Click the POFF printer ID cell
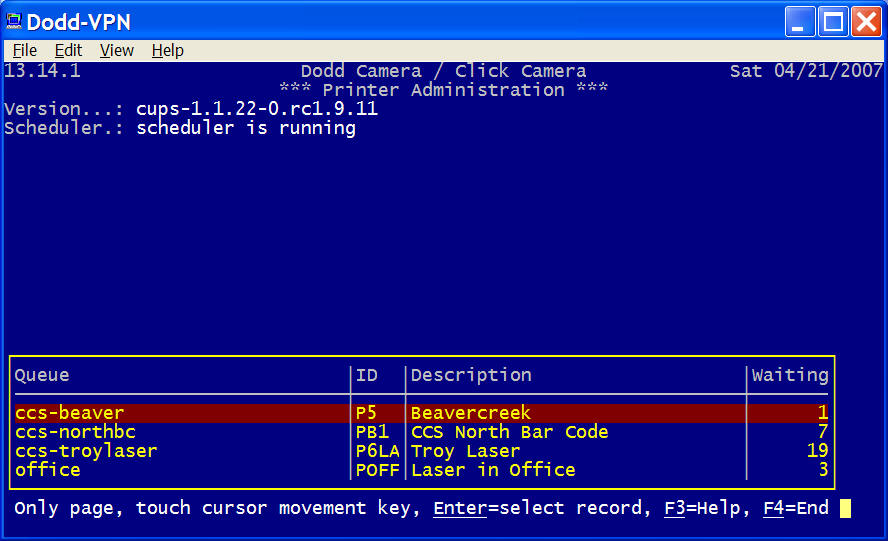The image size is (888, 541). pos(377,470)
